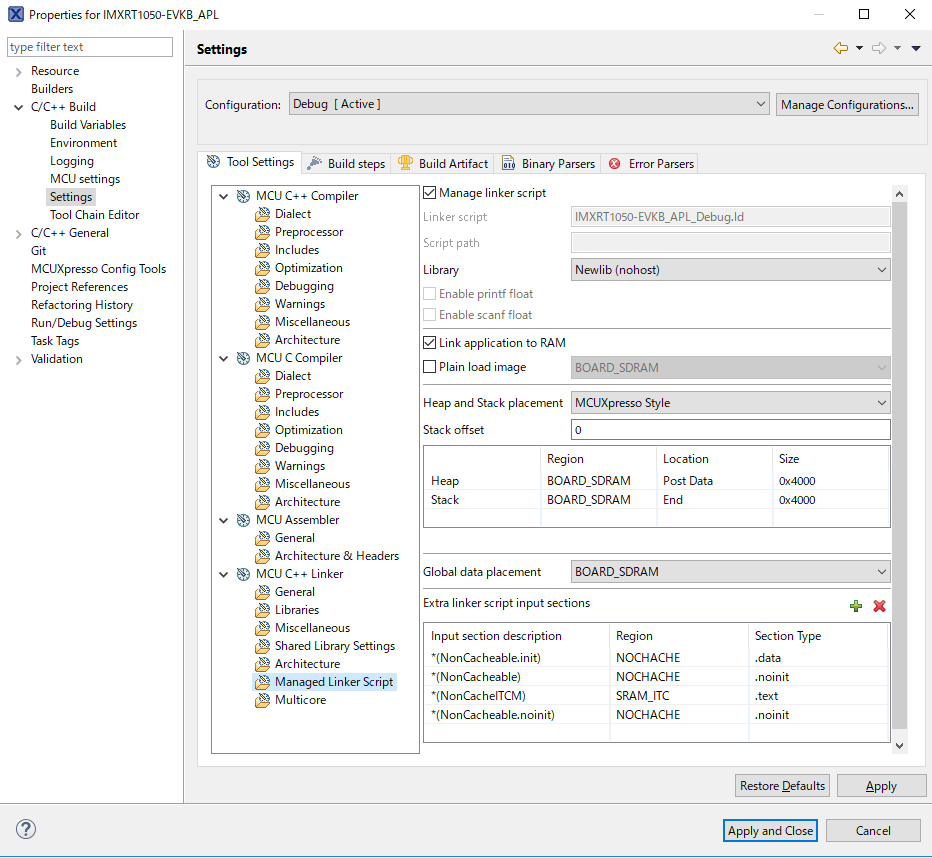Collapse the MCU C++ Linker node
The height and width of the screenshot is (858, 932).
coord(223,575)
